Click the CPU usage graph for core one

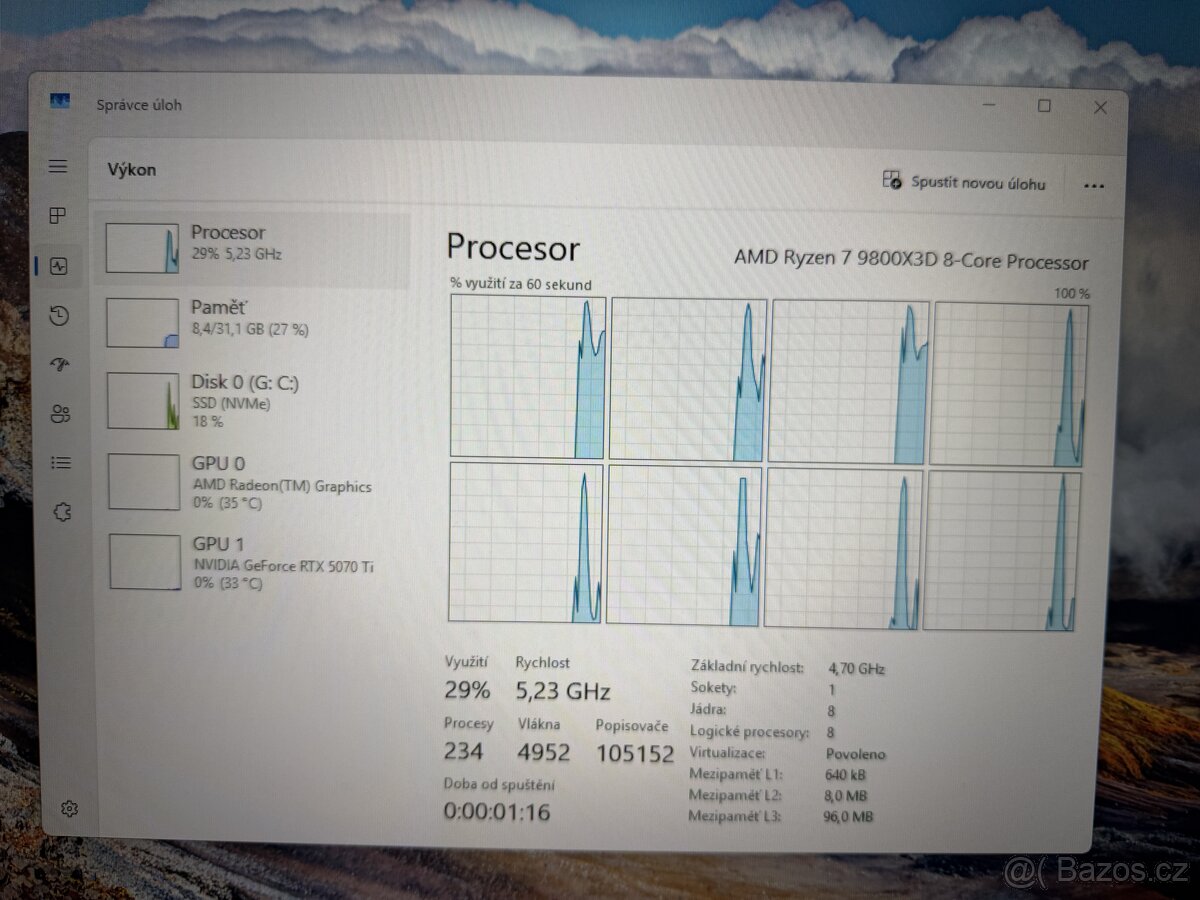tap(527, 377)
